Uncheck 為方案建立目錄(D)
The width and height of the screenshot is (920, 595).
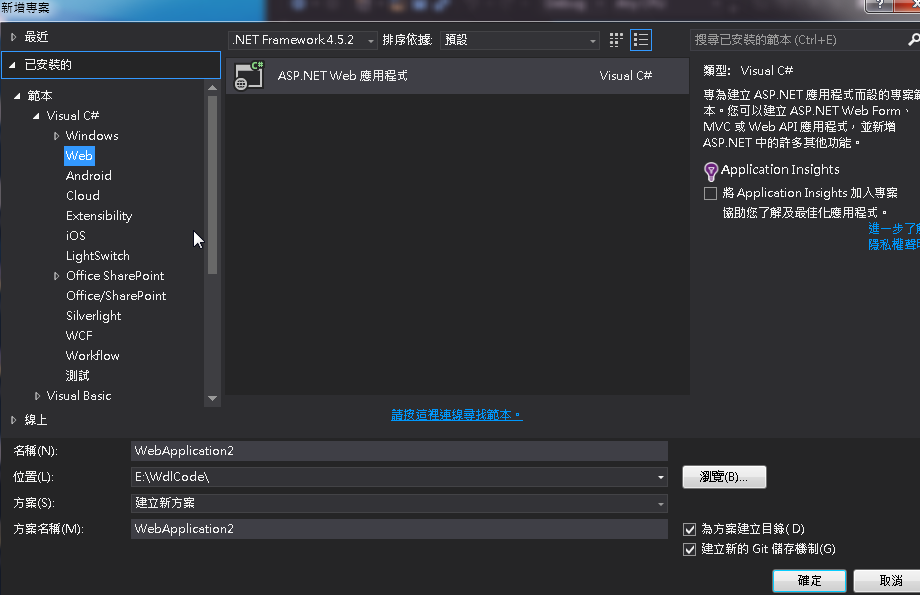pos(689,528)
